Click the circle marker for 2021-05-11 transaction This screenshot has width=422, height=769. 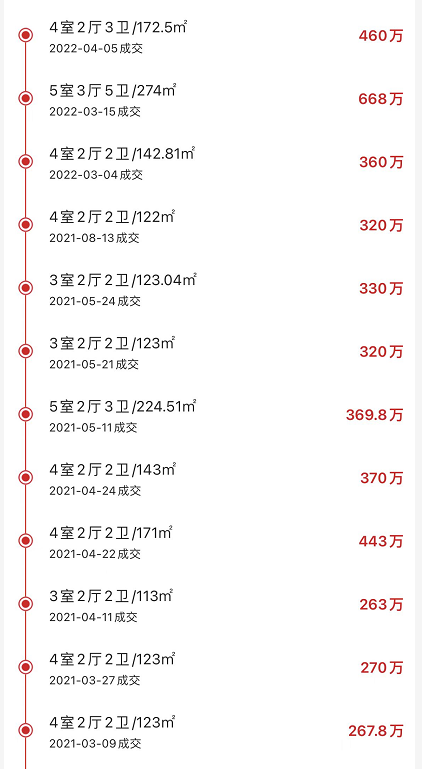(26, 414)
